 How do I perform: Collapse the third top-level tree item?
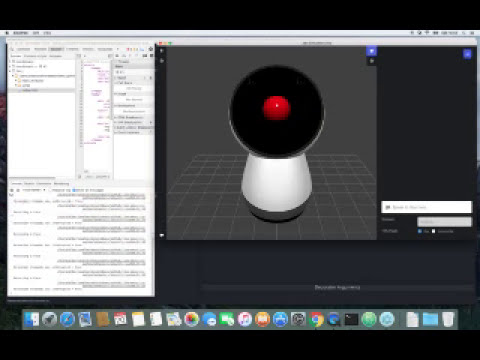coord(10,71)
